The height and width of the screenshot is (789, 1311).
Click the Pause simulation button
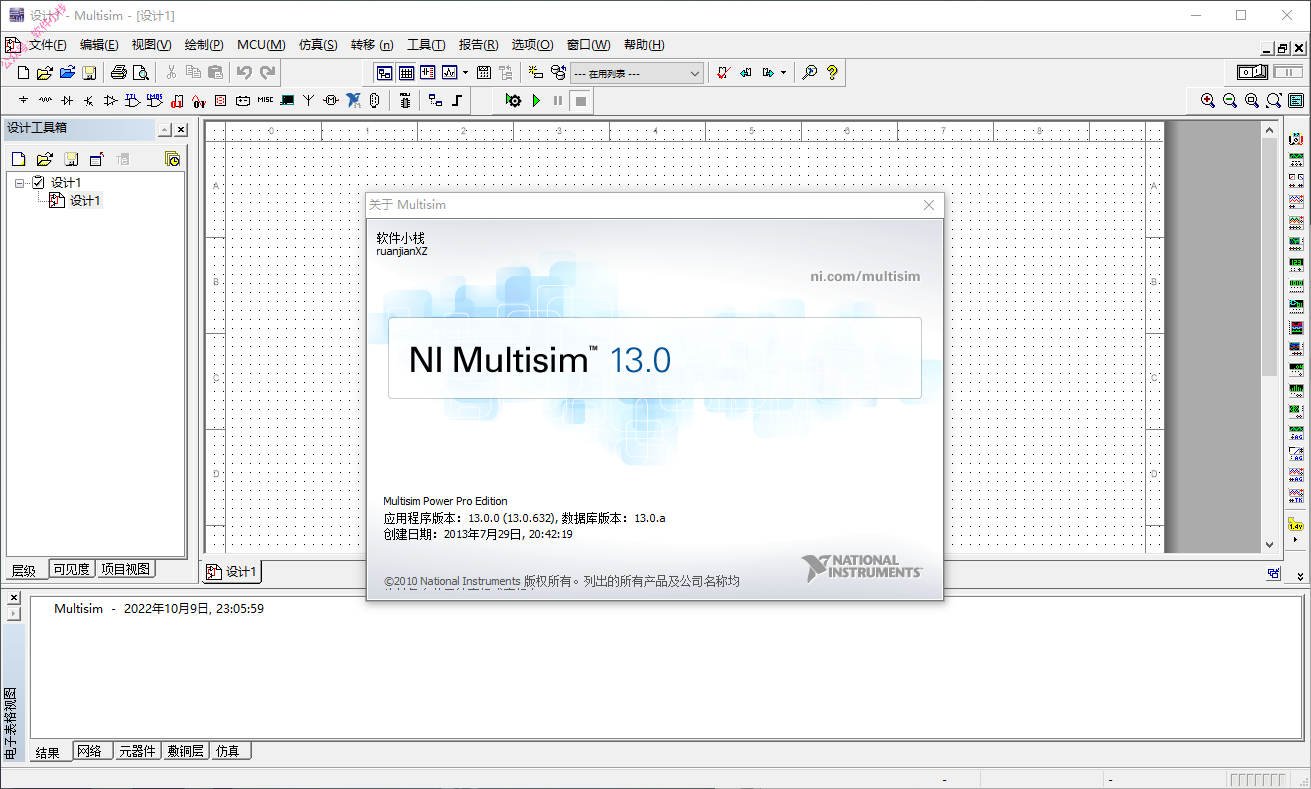[x=558, y=100]
